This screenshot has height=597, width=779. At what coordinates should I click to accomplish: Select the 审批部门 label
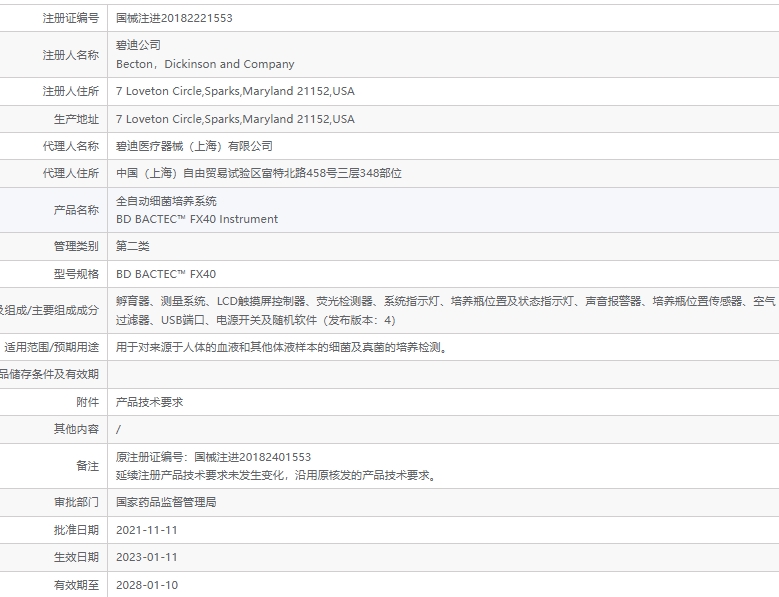(76, 503)
